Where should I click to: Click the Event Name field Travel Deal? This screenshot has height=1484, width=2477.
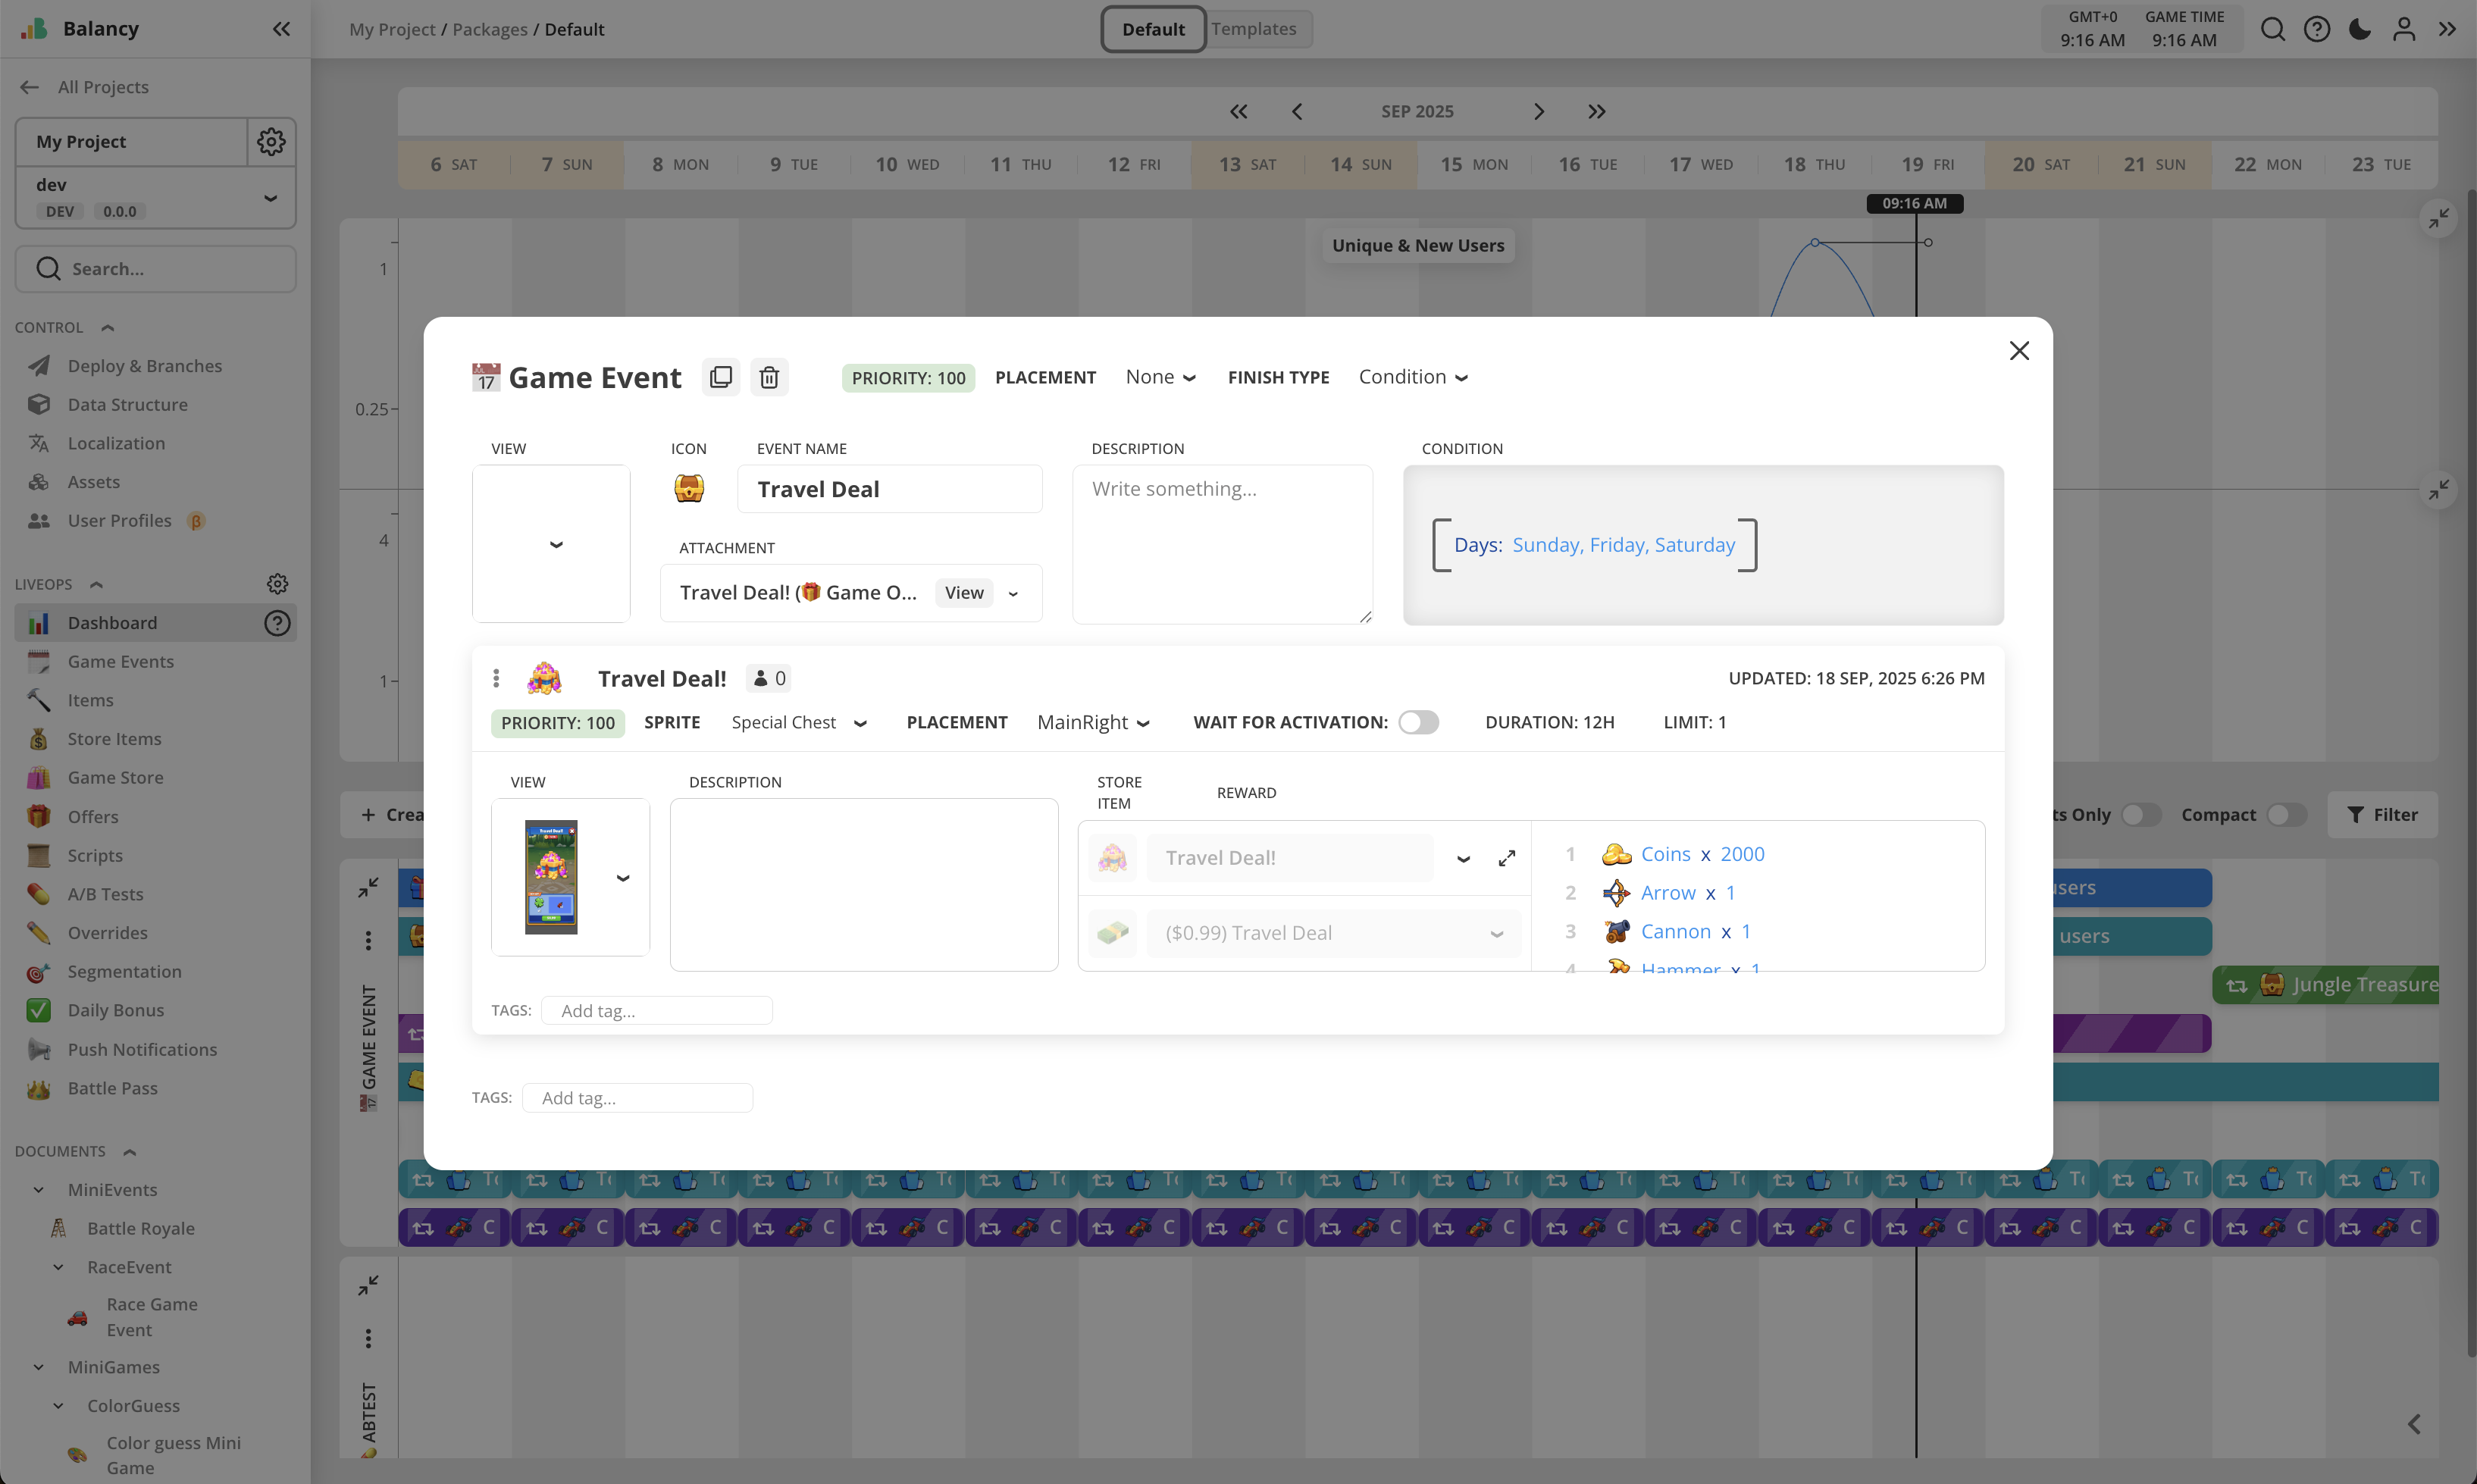tap(888, 489)
